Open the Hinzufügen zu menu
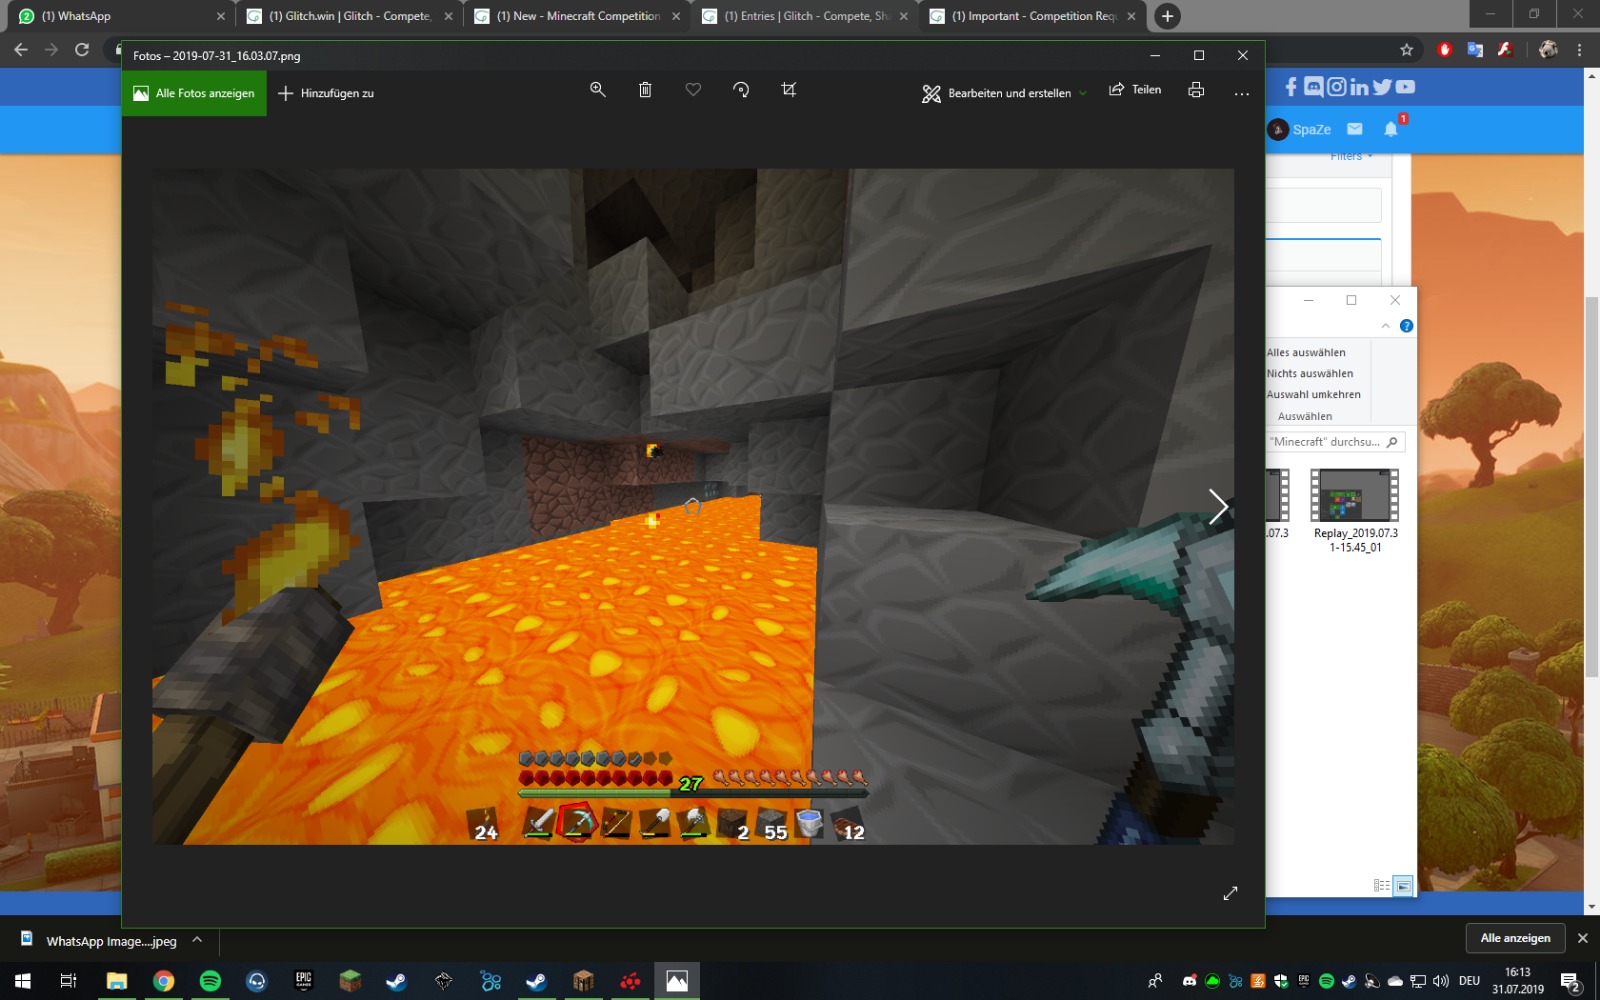The image size is (1600, 1000). click(326, 93)
